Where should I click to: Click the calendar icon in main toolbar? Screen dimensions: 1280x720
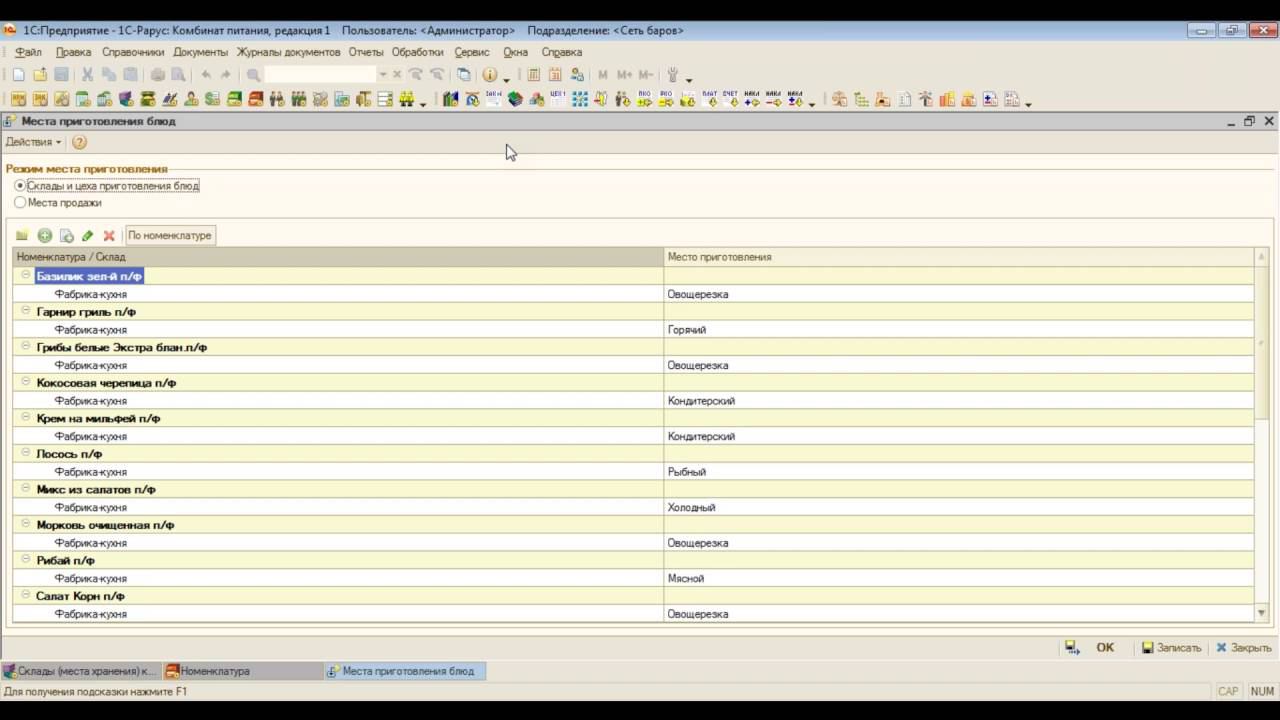pyautogui.click(x=555, y=75)
